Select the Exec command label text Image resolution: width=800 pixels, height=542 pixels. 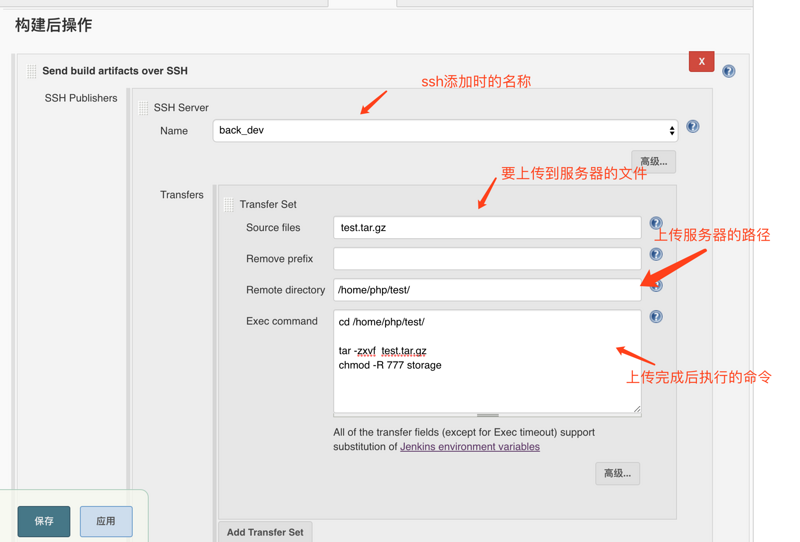[x=282, y=321]
